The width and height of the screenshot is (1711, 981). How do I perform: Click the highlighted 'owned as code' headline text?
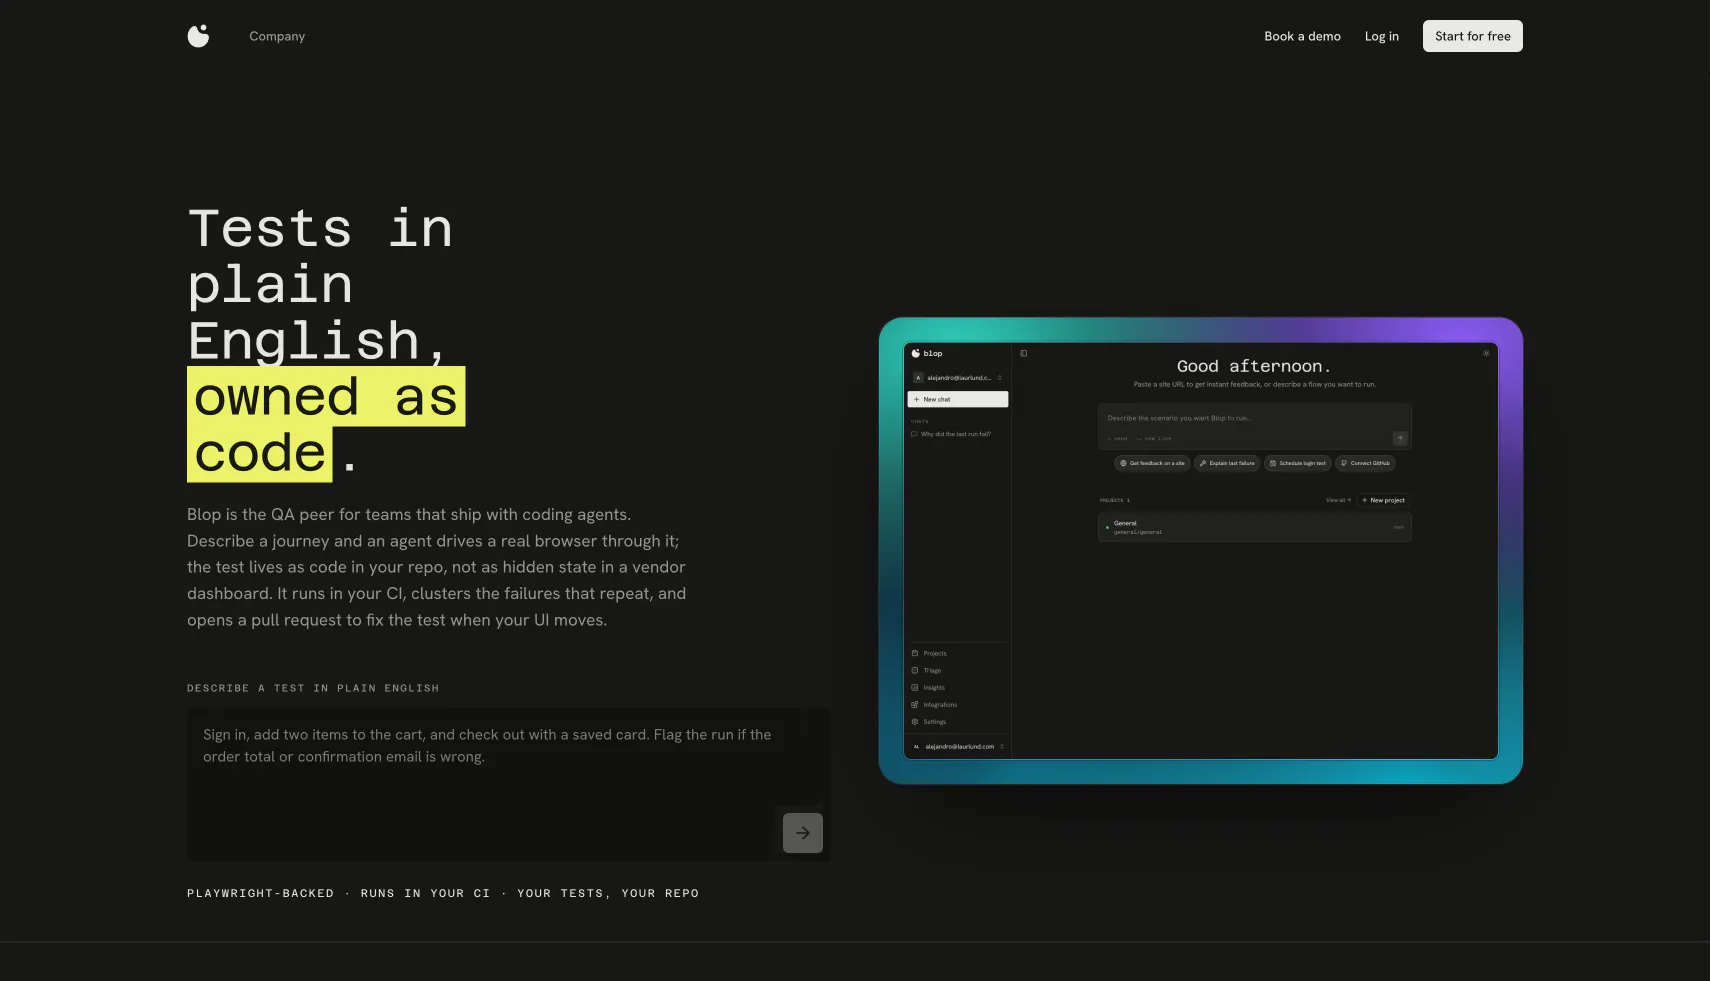(326, 424)
